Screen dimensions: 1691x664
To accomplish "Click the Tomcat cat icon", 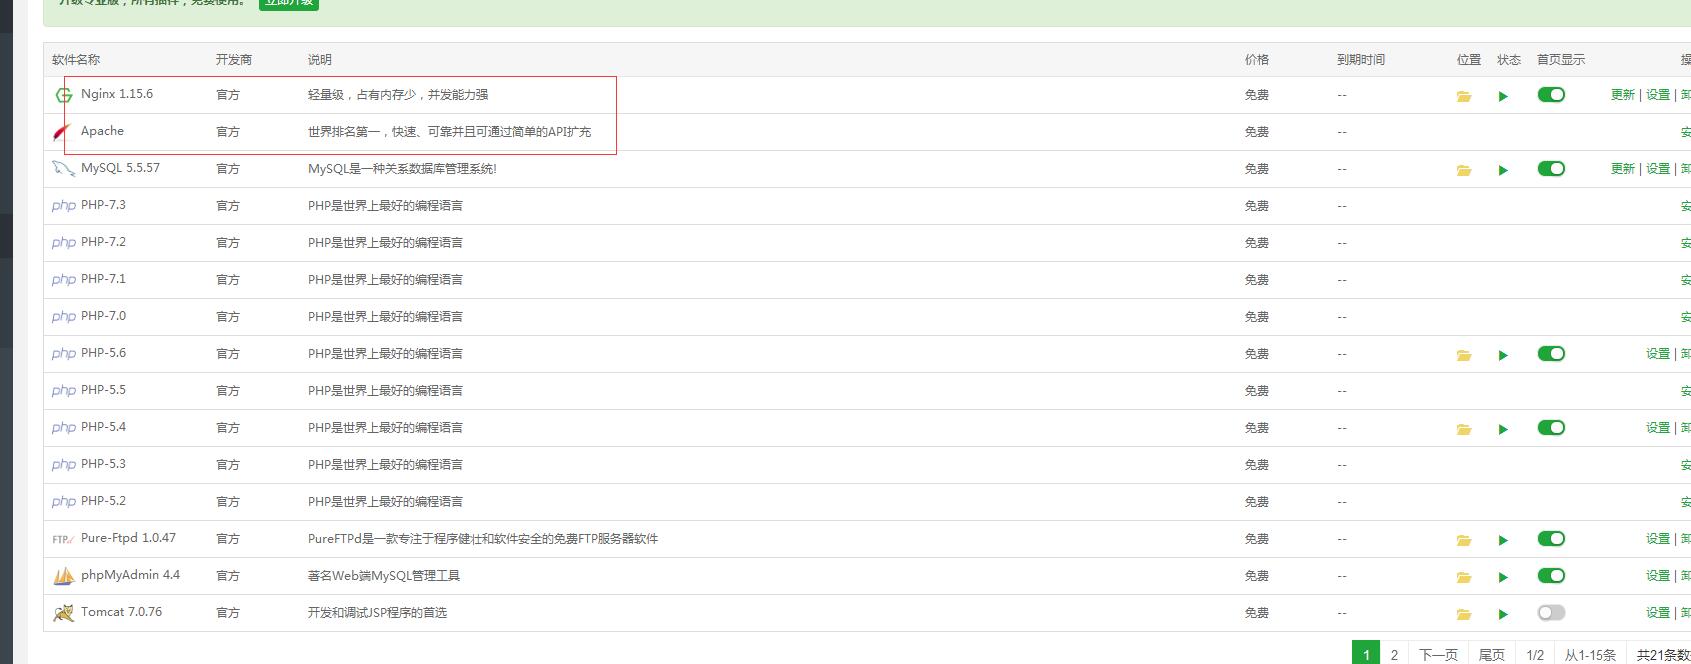I will [x=63, y=613].
